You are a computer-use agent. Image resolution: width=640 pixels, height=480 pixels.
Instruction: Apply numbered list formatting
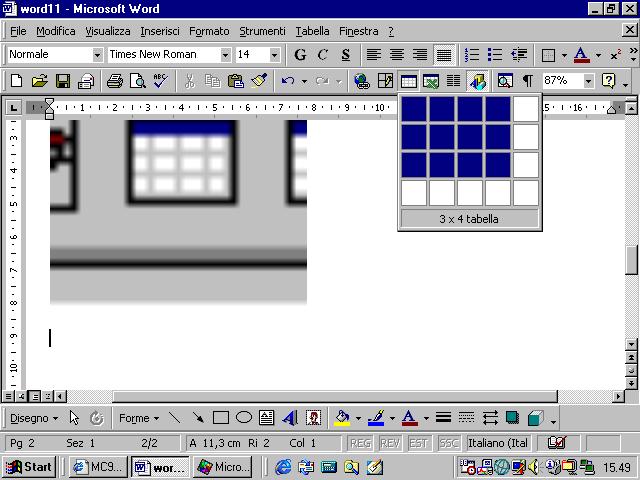click(472, 54)
